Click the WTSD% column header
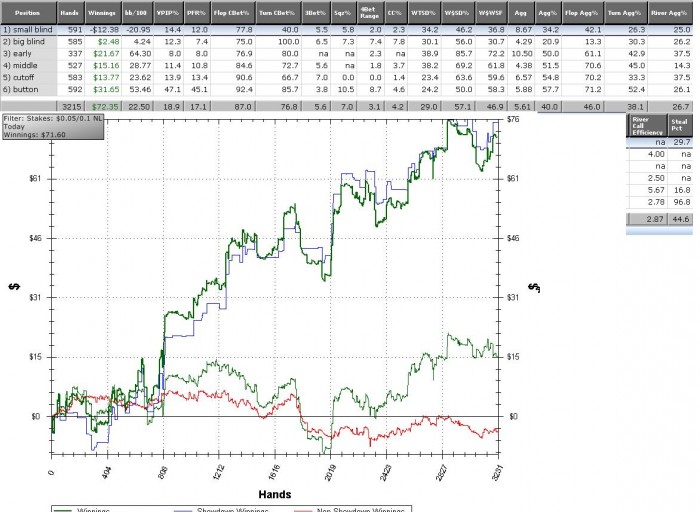Image resolution: width=700 pixels, height=512 pixels. (x=423, y=12)
